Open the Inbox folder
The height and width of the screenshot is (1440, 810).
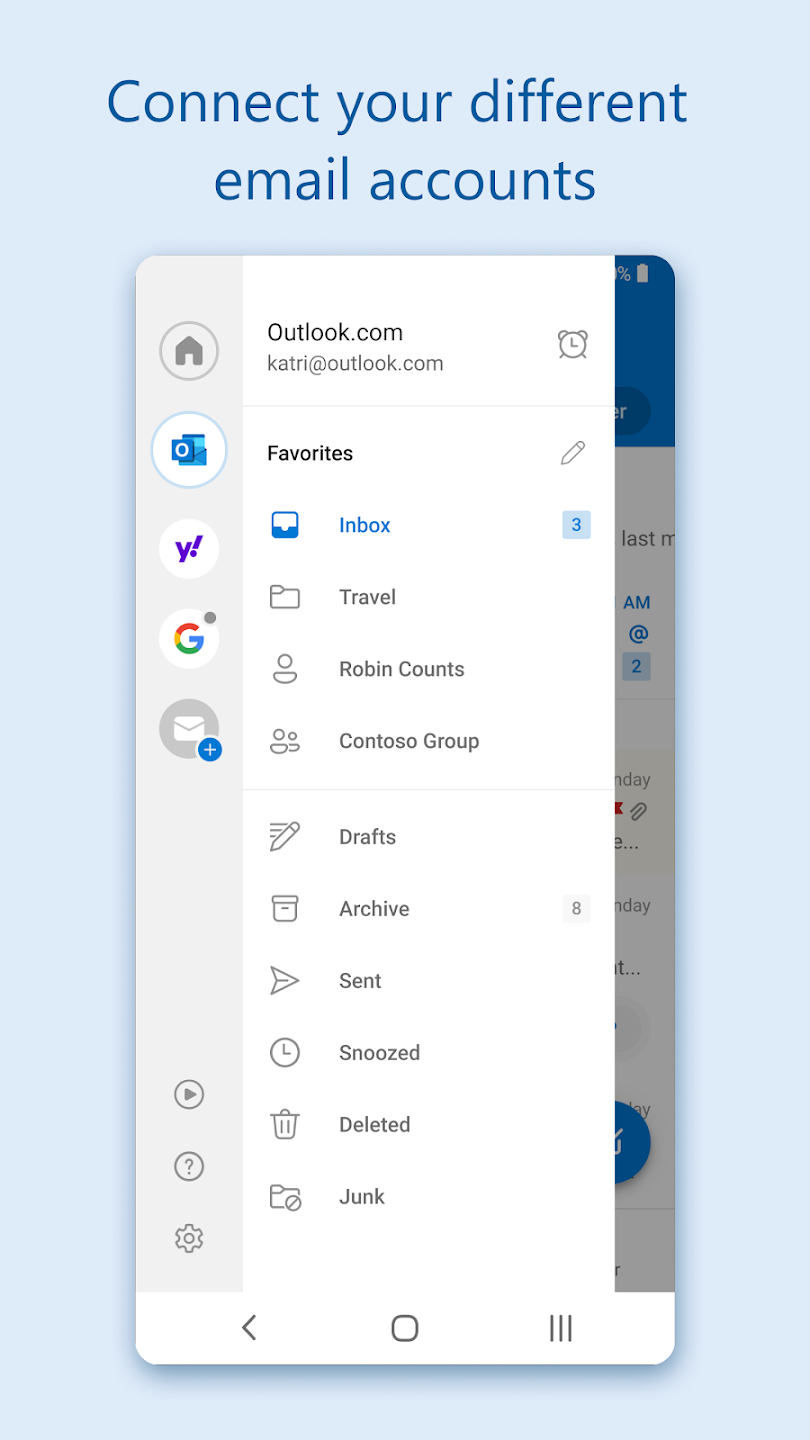[364, 525]
